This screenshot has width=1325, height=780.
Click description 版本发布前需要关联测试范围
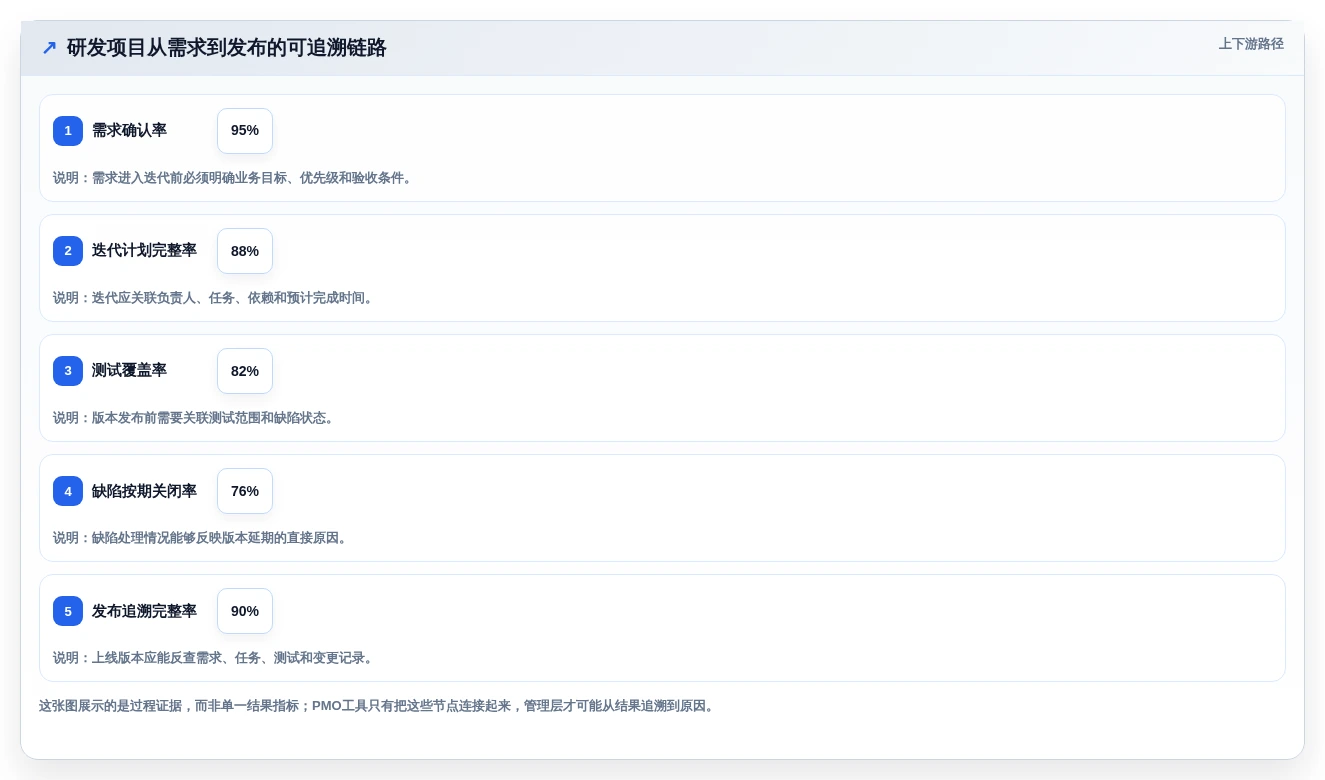coord(194,418)
